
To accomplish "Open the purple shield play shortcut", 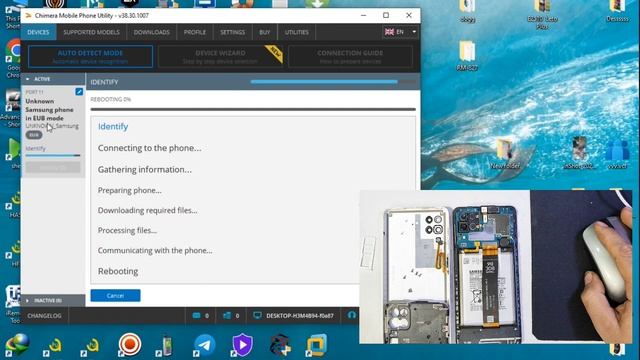I will [242, 345].
